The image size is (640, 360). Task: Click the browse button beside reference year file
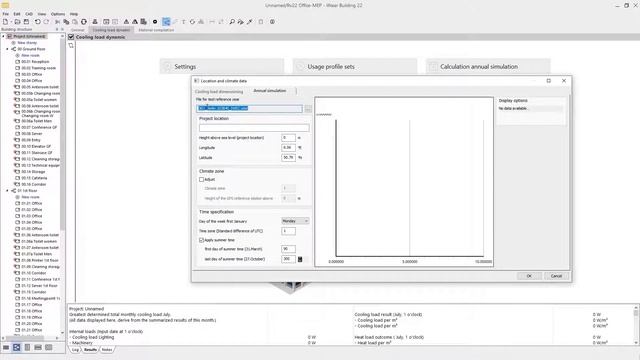pos(308,109)
